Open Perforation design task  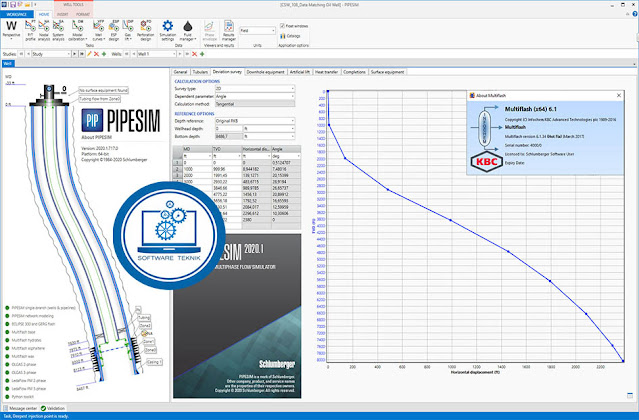[145, 31]
